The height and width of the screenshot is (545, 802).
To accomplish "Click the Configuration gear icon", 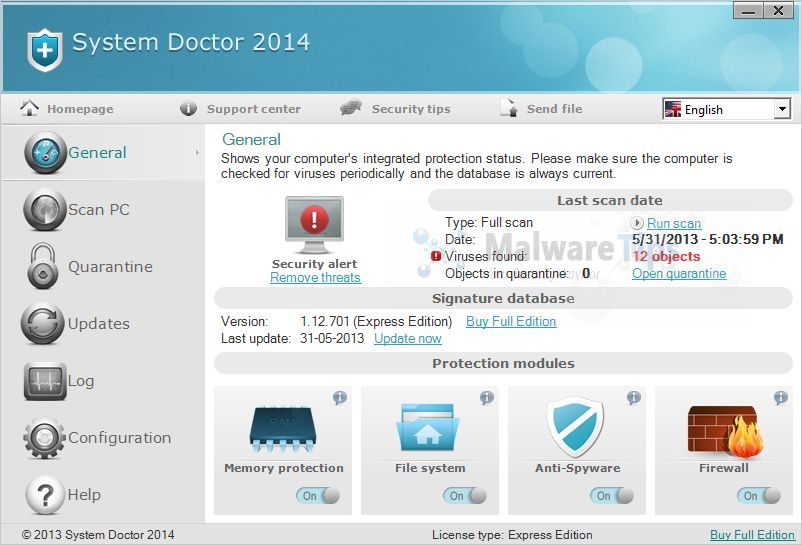I will point(44,438).
